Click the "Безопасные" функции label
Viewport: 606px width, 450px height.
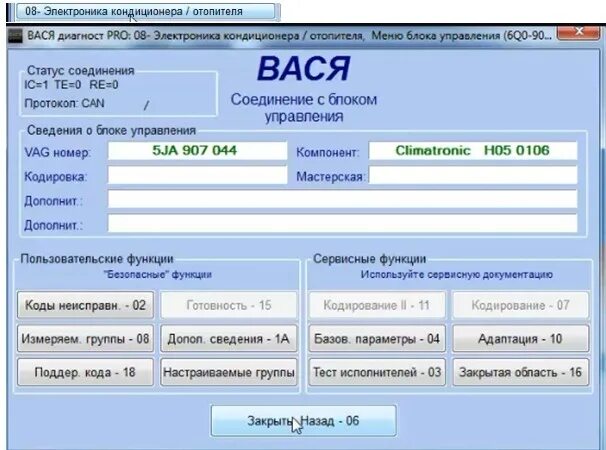pos(158,274)
